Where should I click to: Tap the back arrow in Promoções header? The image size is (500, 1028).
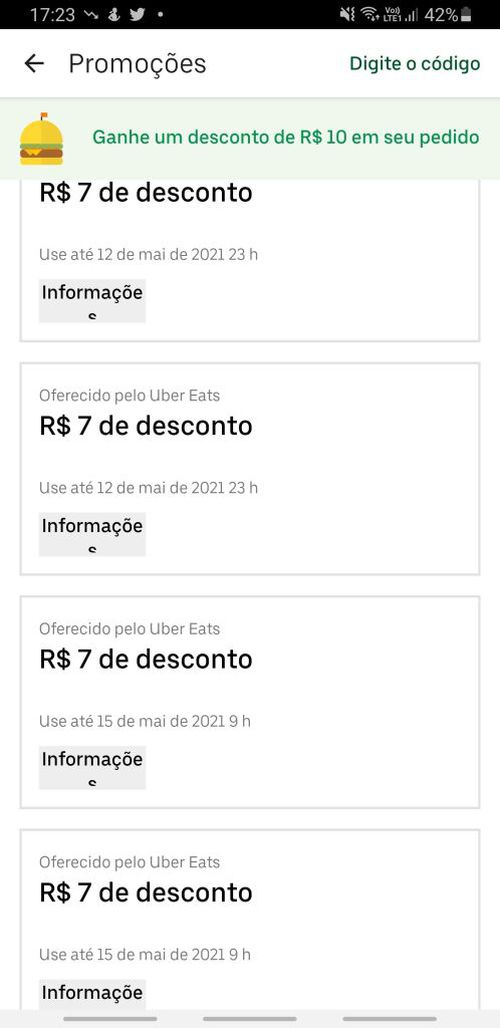[33, 64]
